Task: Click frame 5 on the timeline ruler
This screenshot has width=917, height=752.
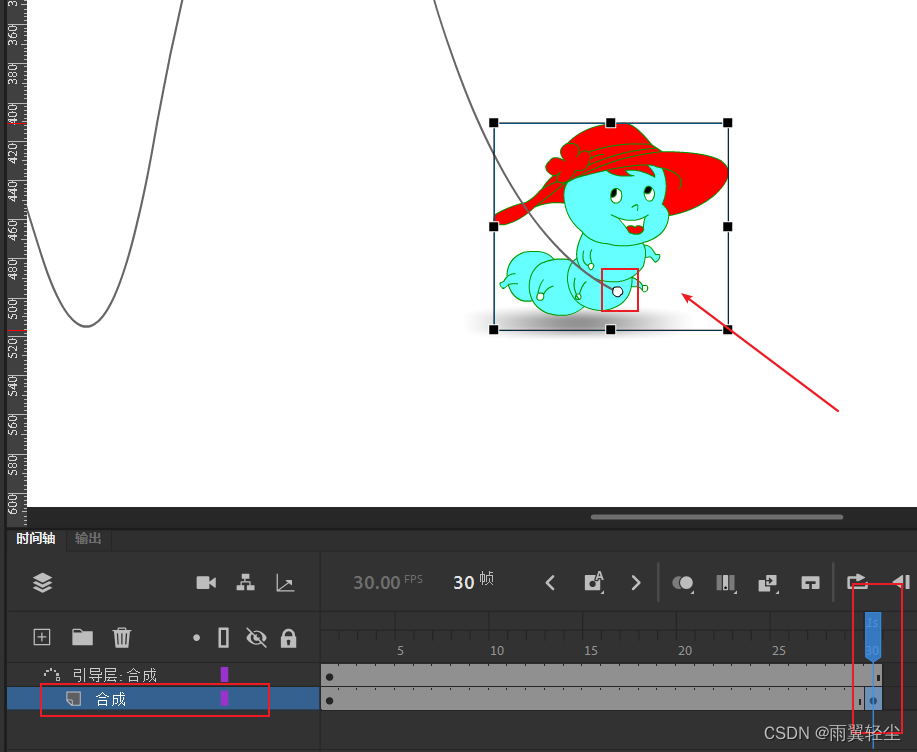Action: click(400, 650)
